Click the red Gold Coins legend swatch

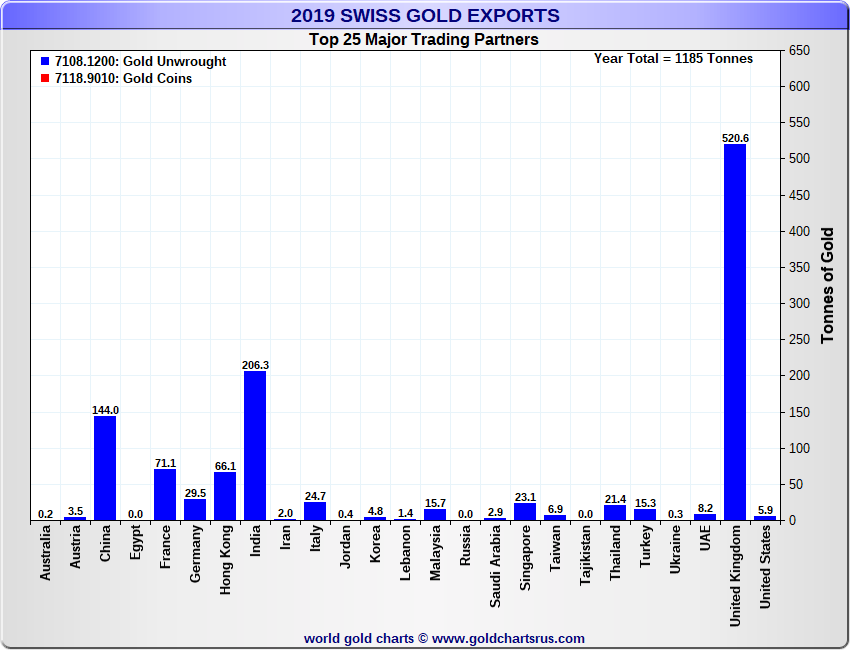(x=45, y=78)
